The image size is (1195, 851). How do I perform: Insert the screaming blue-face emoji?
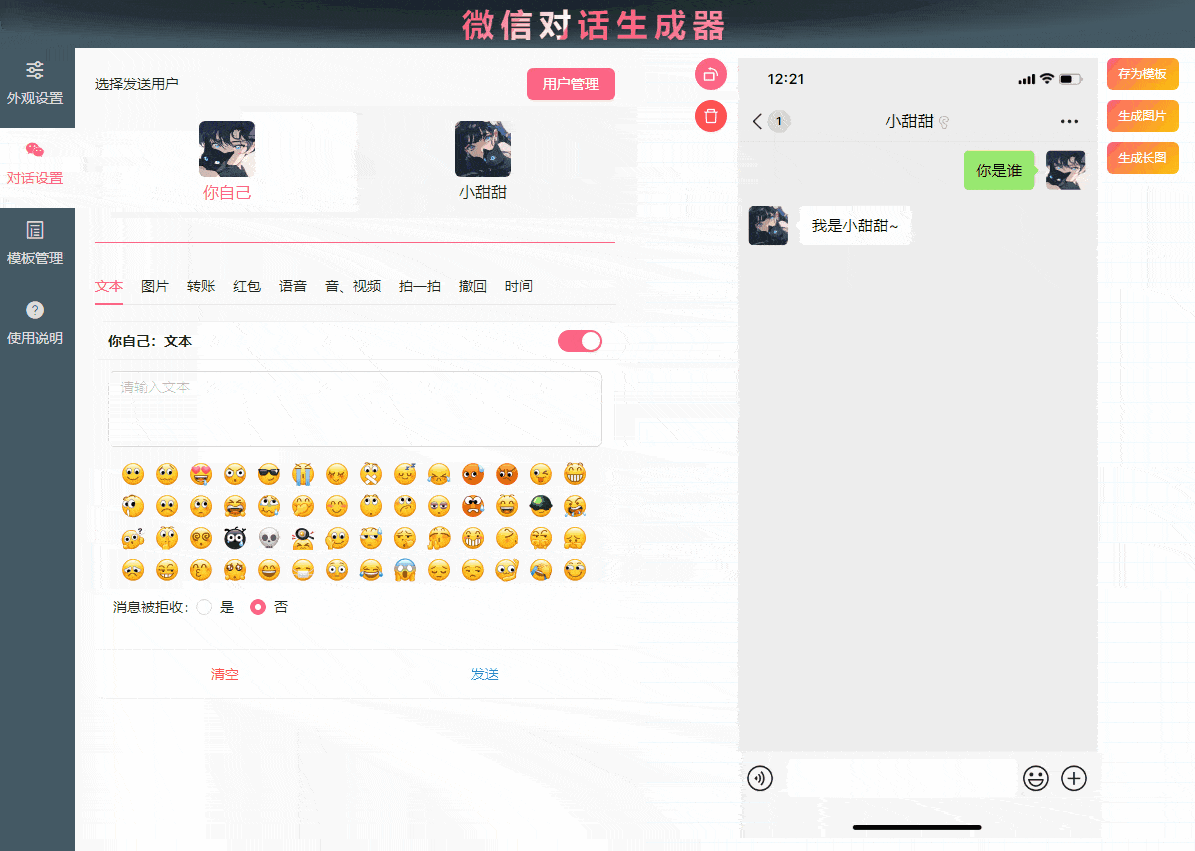[x=405, y=570]
